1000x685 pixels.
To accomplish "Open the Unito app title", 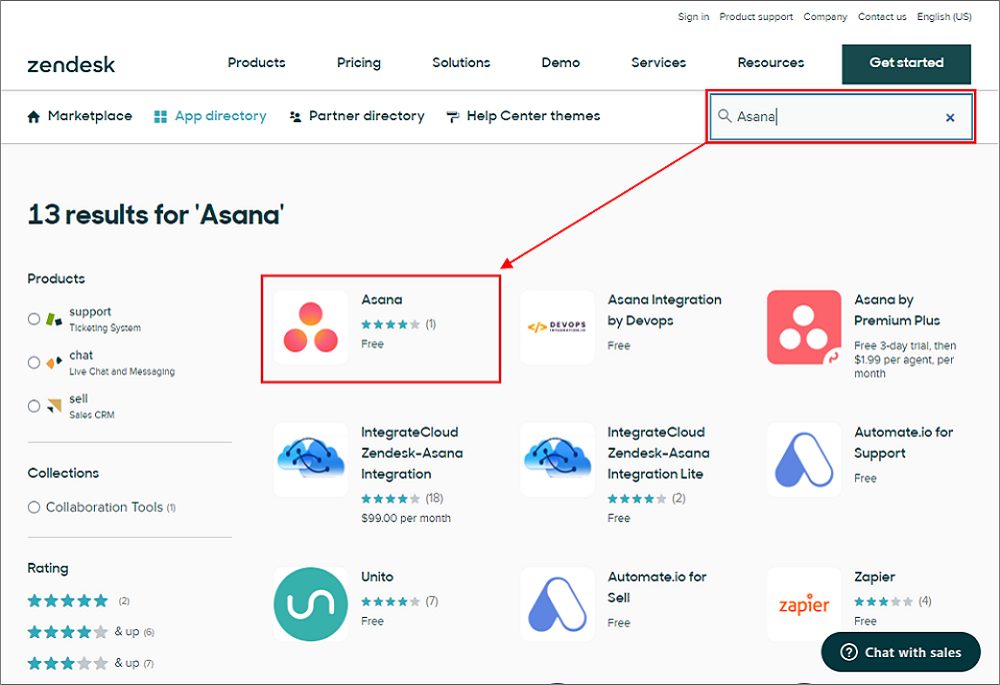I will point(377,577).
